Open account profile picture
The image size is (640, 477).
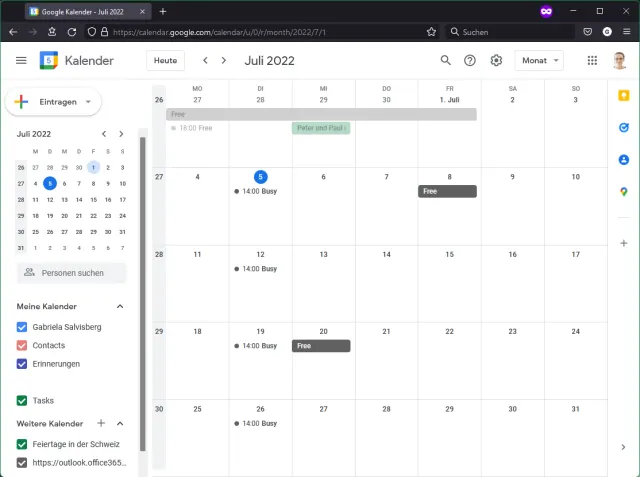[x=620, y=60]
